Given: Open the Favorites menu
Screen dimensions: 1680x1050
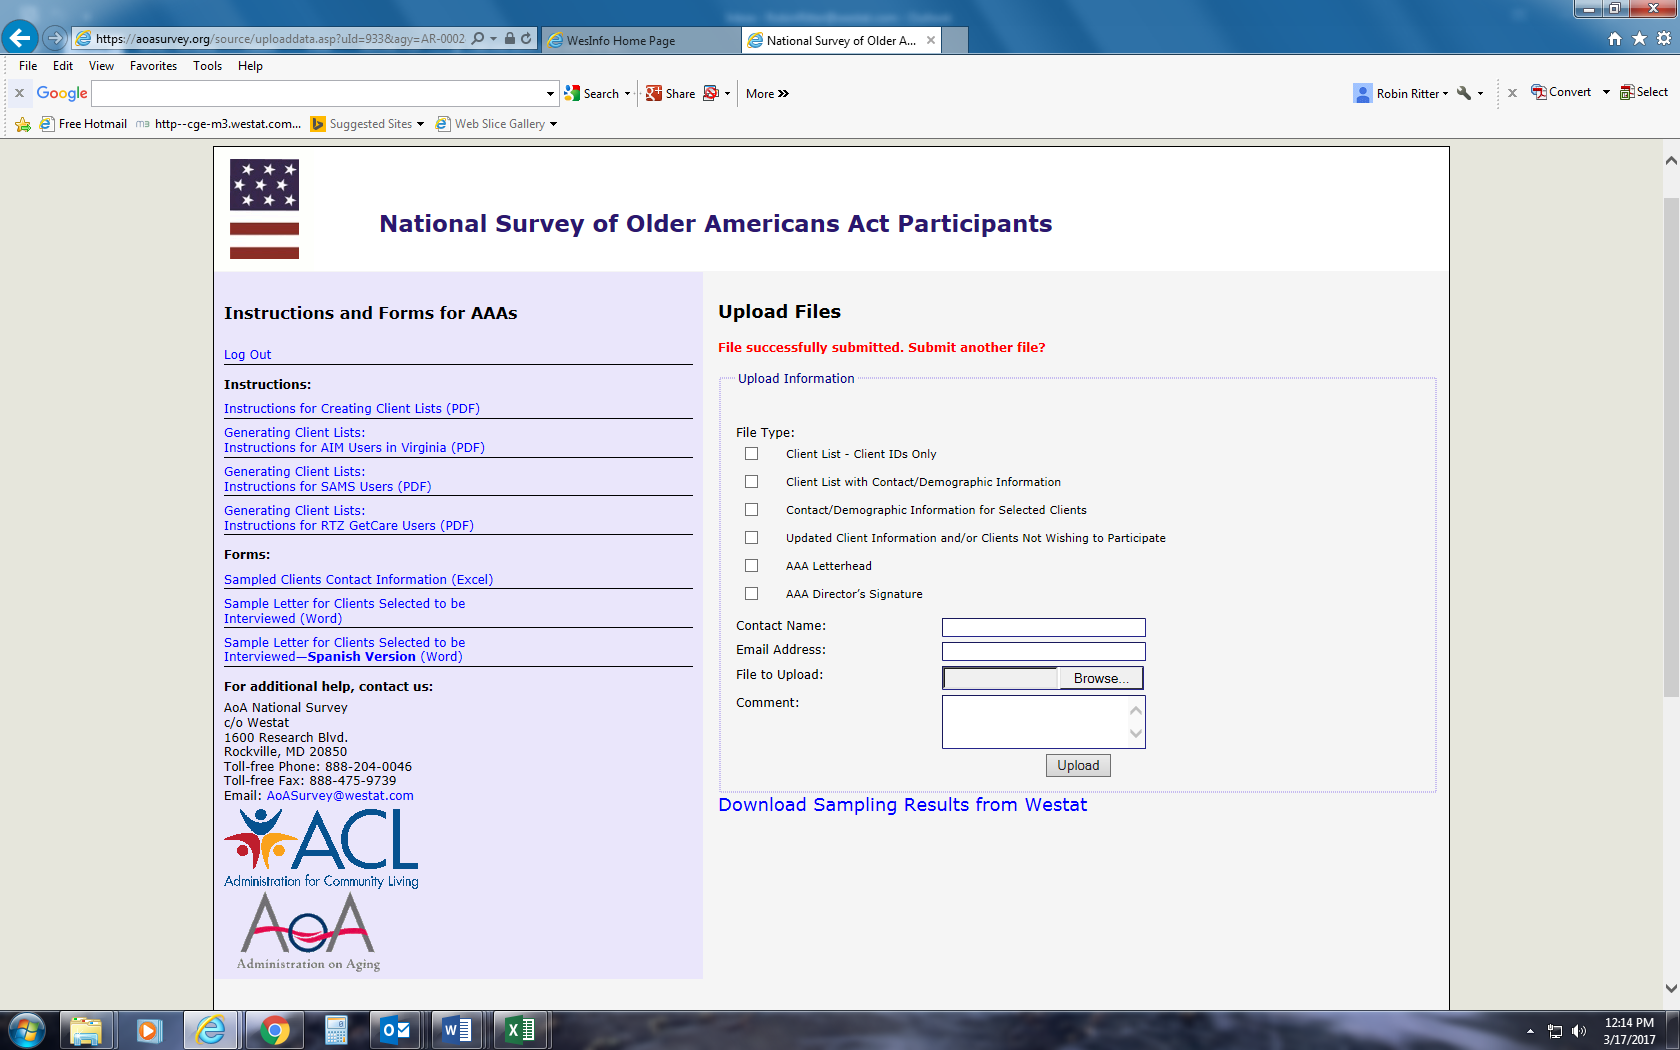Looking at the screenshot, I should (153, 66).
